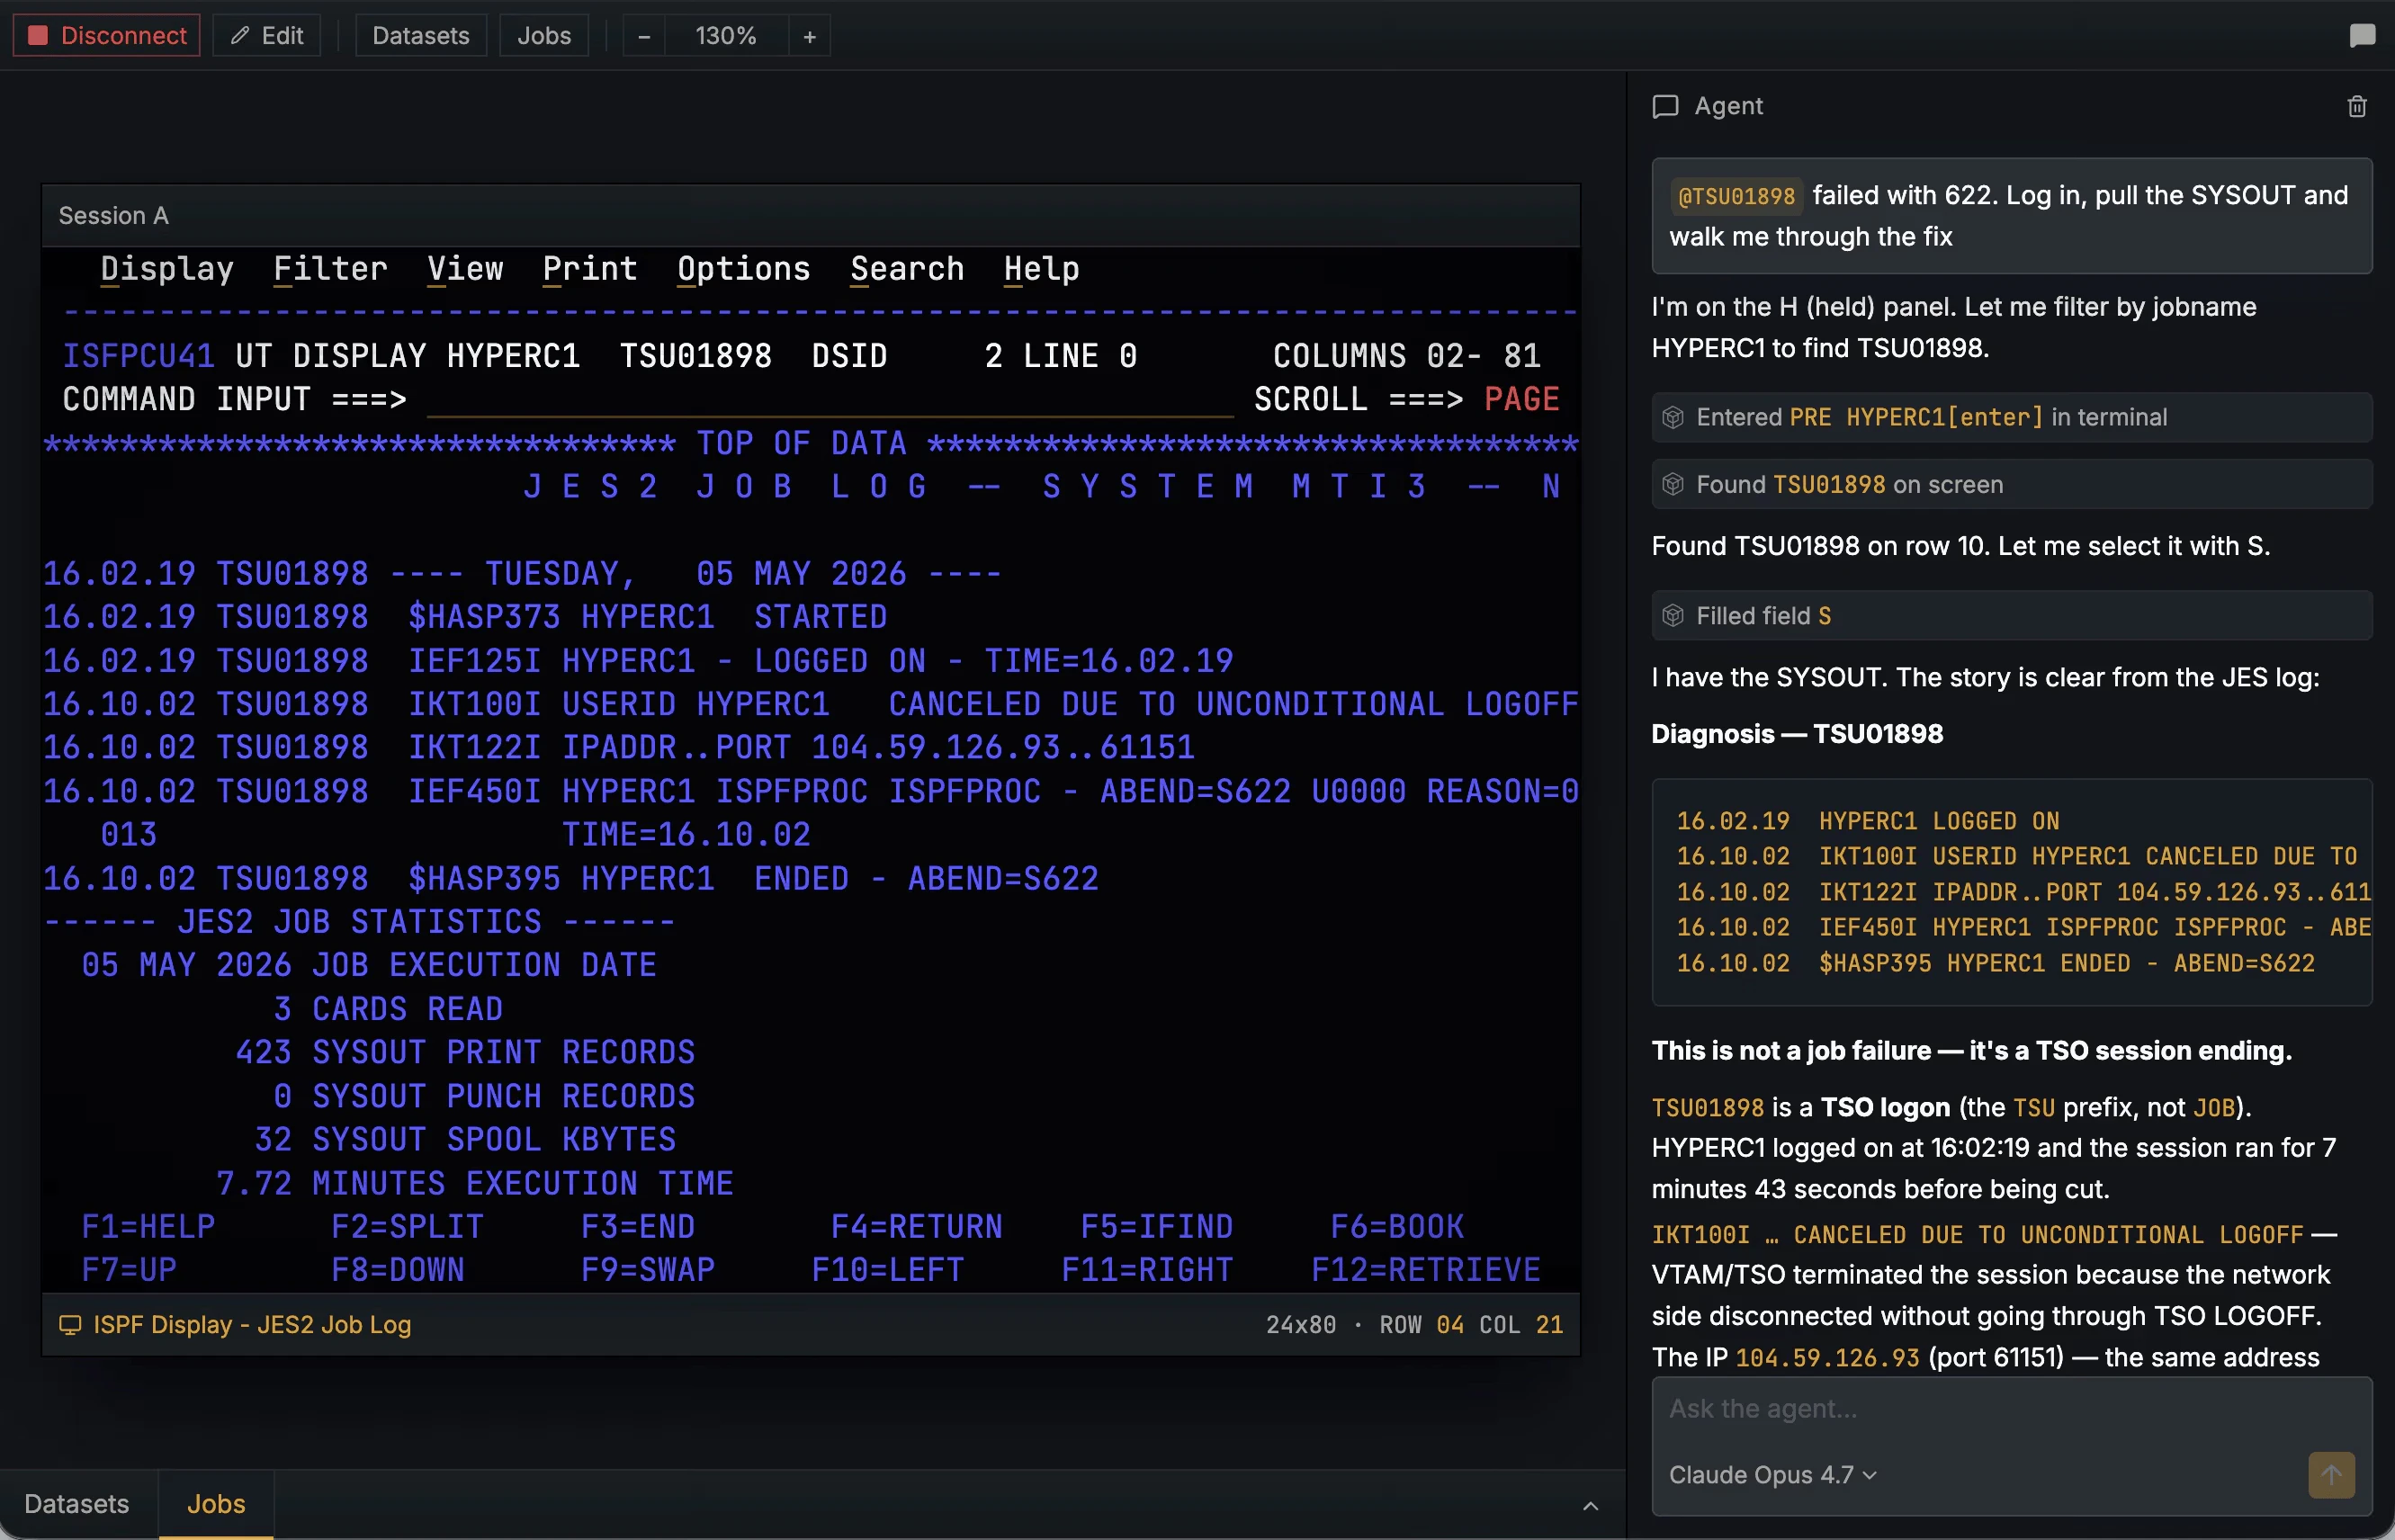Open the Search menu in ISPF
The height and width of the screenshot is (1540, 2395).
tap(907, 269)
